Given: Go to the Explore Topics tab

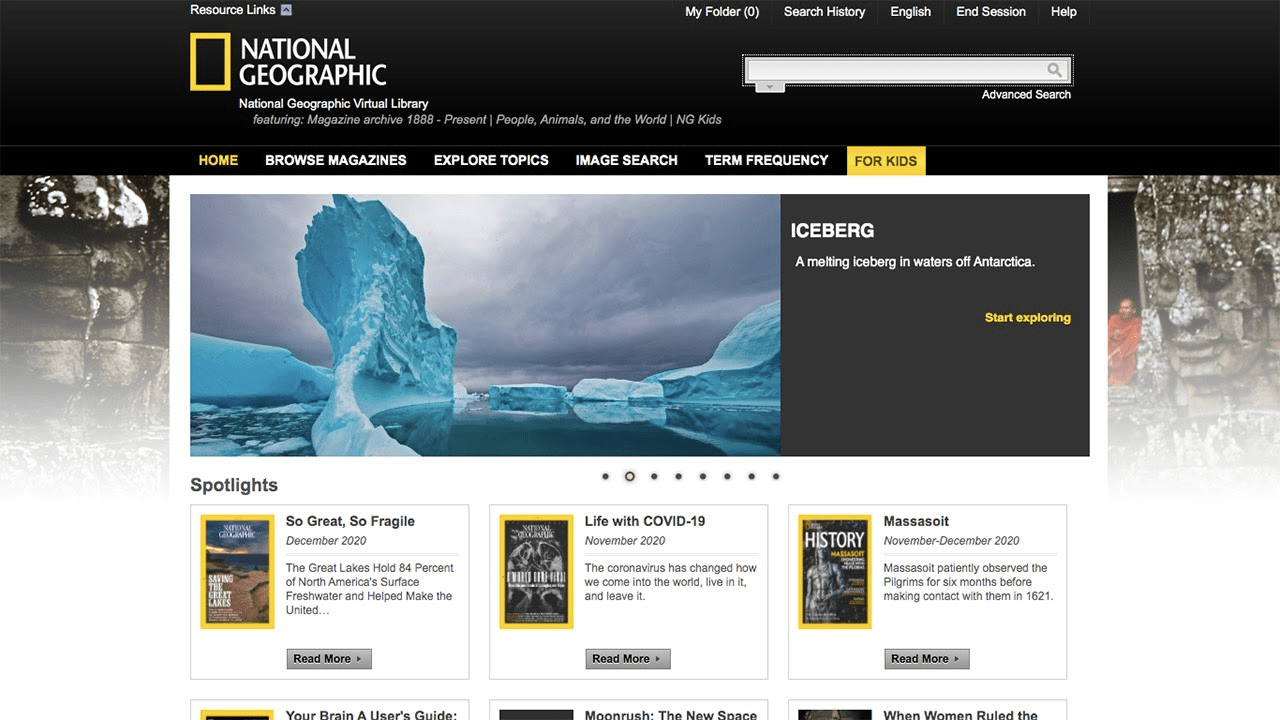Looking at the screenshot, I should click(491, 160).
